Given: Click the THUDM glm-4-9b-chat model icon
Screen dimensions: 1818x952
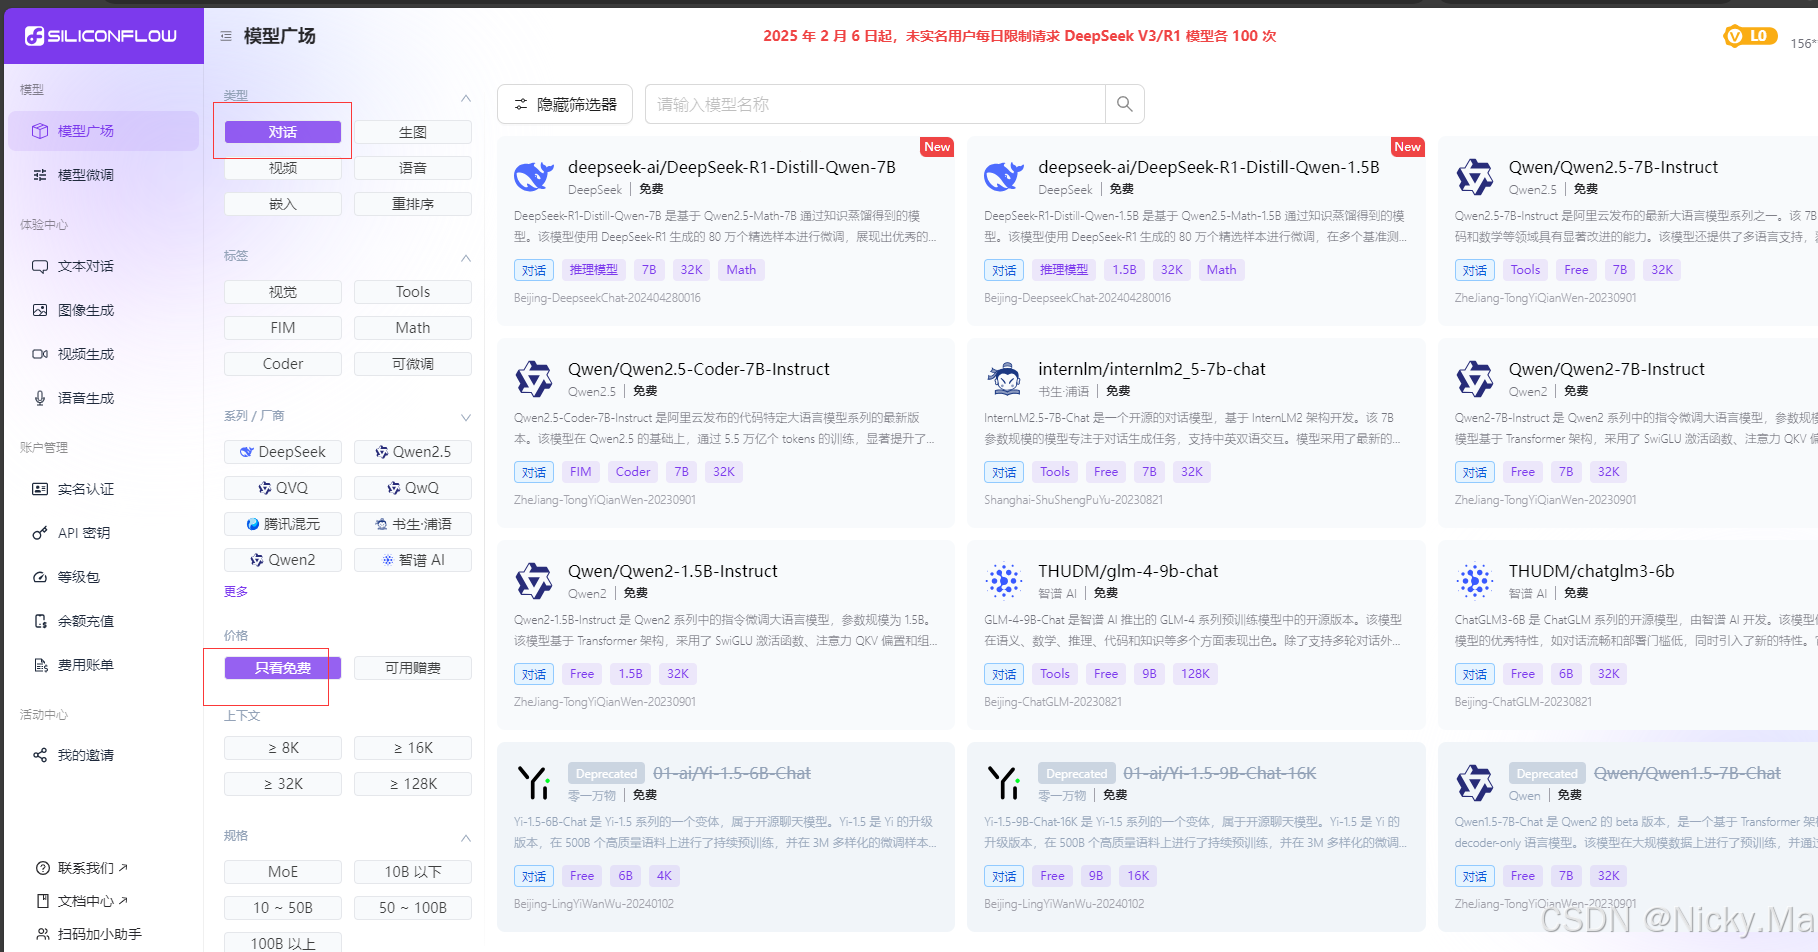Looking at the screenshot, I should pyautogui.click(x=1004, y=581).
